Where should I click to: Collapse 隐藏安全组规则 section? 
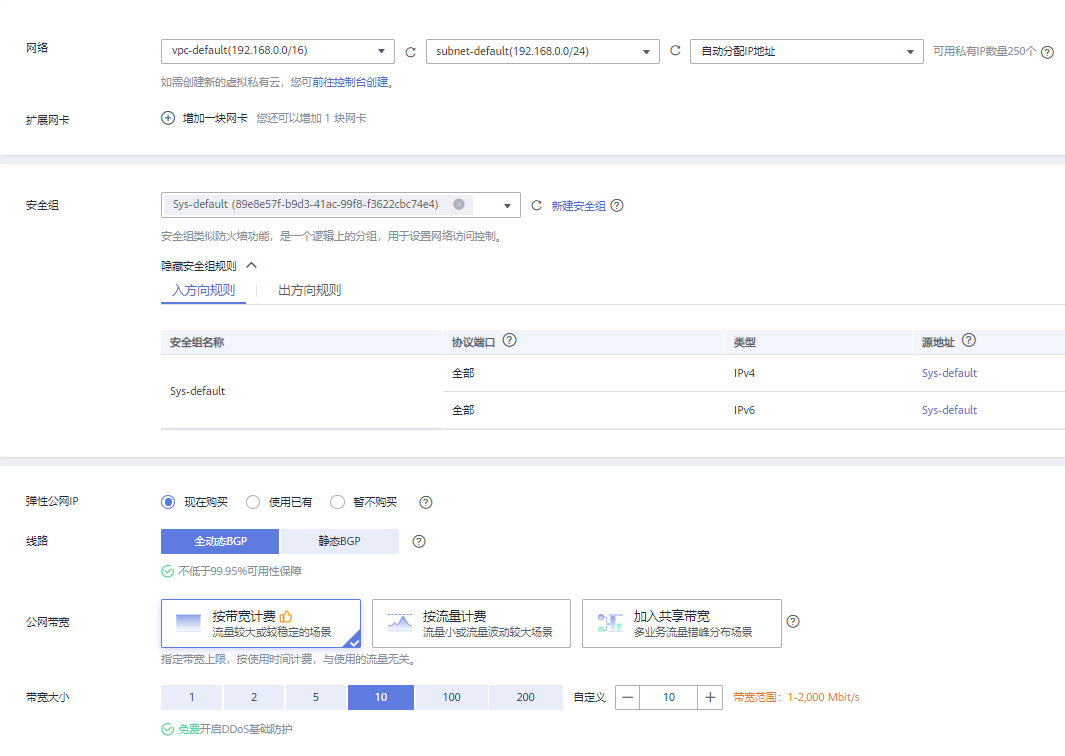[x=209, y=266]
